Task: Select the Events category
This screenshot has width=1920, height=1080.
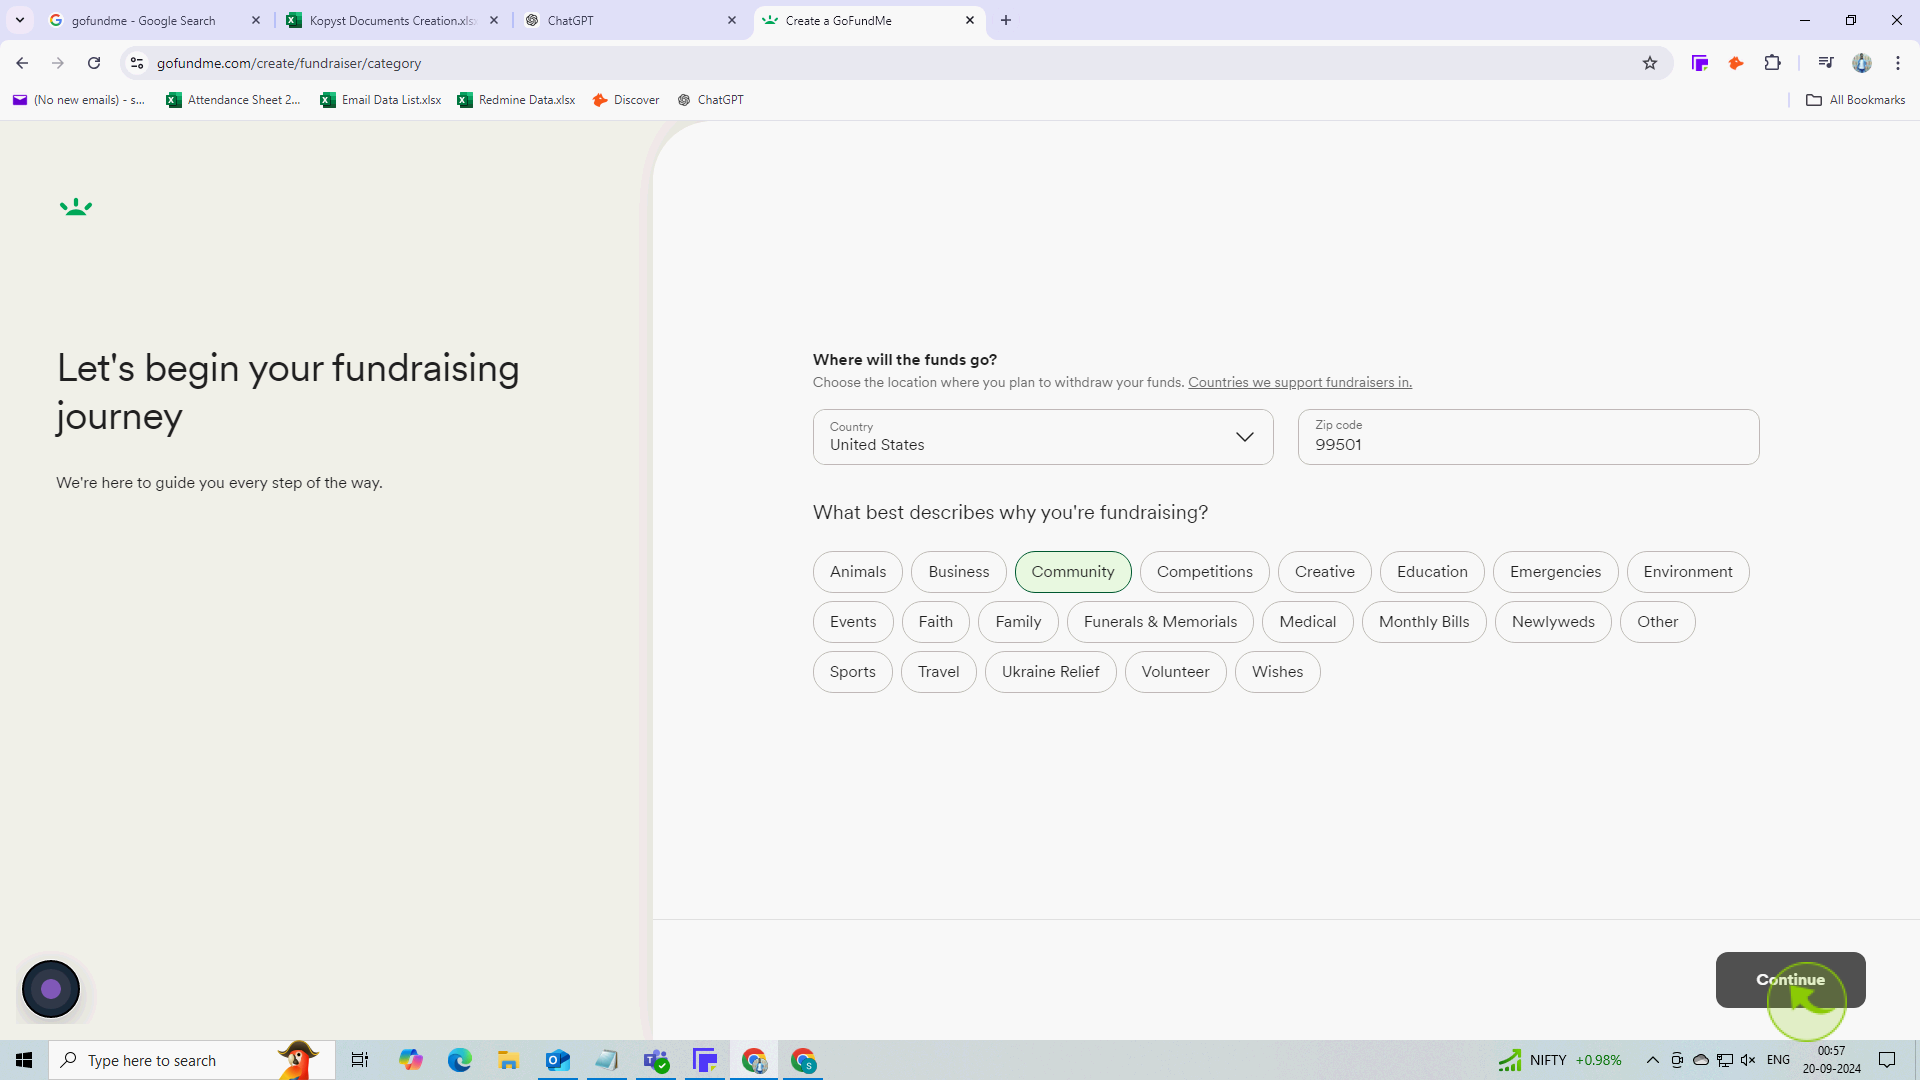Action: tap(853, 622)
